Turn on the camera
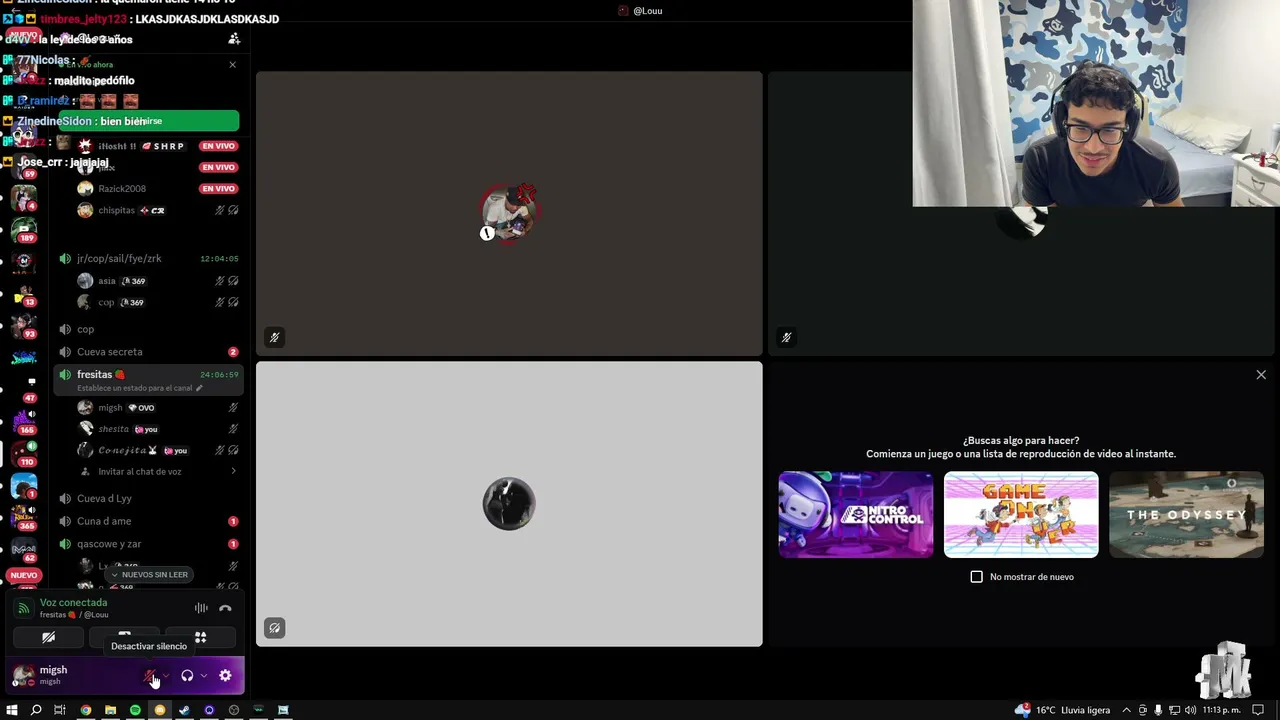This screenshot has width=1280, height=720. [x=48, y=637]
